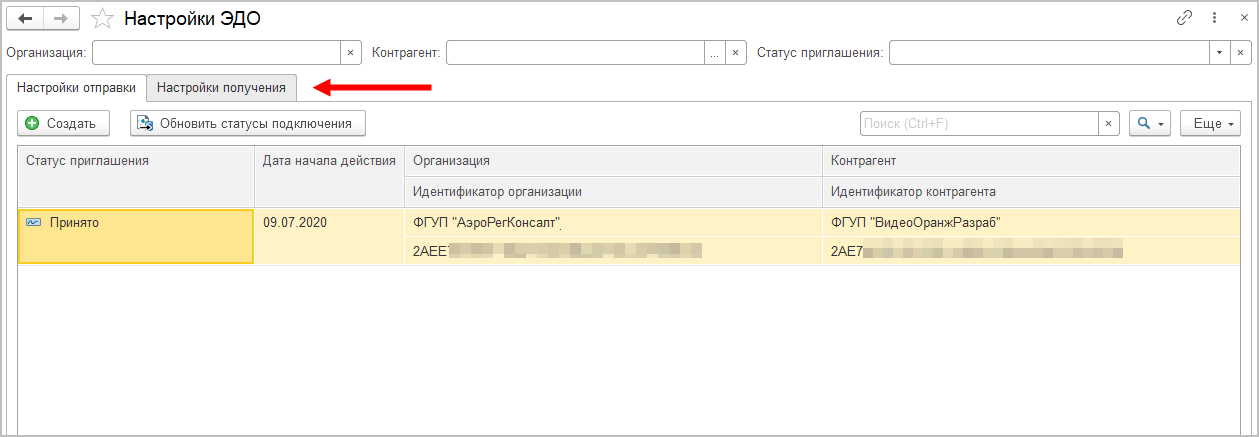This screenshot has width=1259, height=437.
Task: Open Контрагент selection with ellipsis button
Action: coord(715,53)
